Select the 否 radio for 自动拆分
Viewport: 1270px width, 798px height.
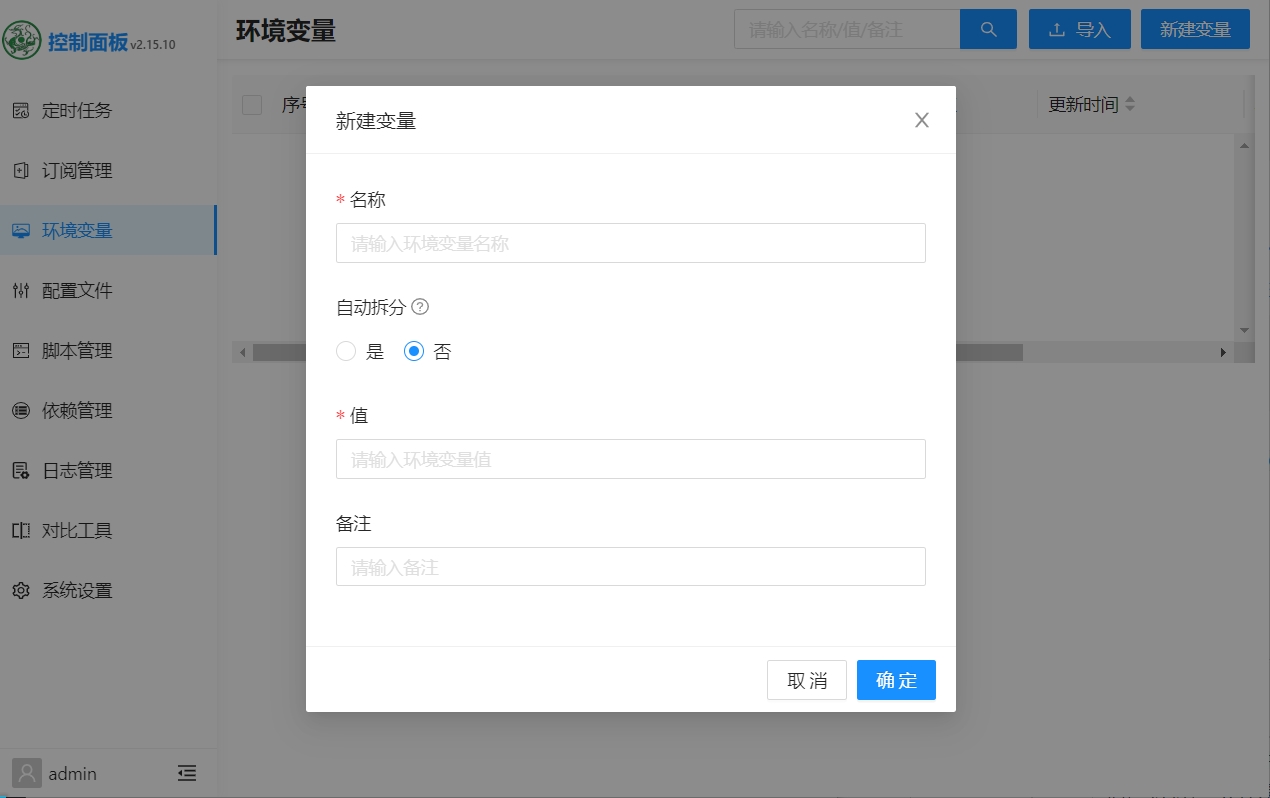[x=413, y=351]
